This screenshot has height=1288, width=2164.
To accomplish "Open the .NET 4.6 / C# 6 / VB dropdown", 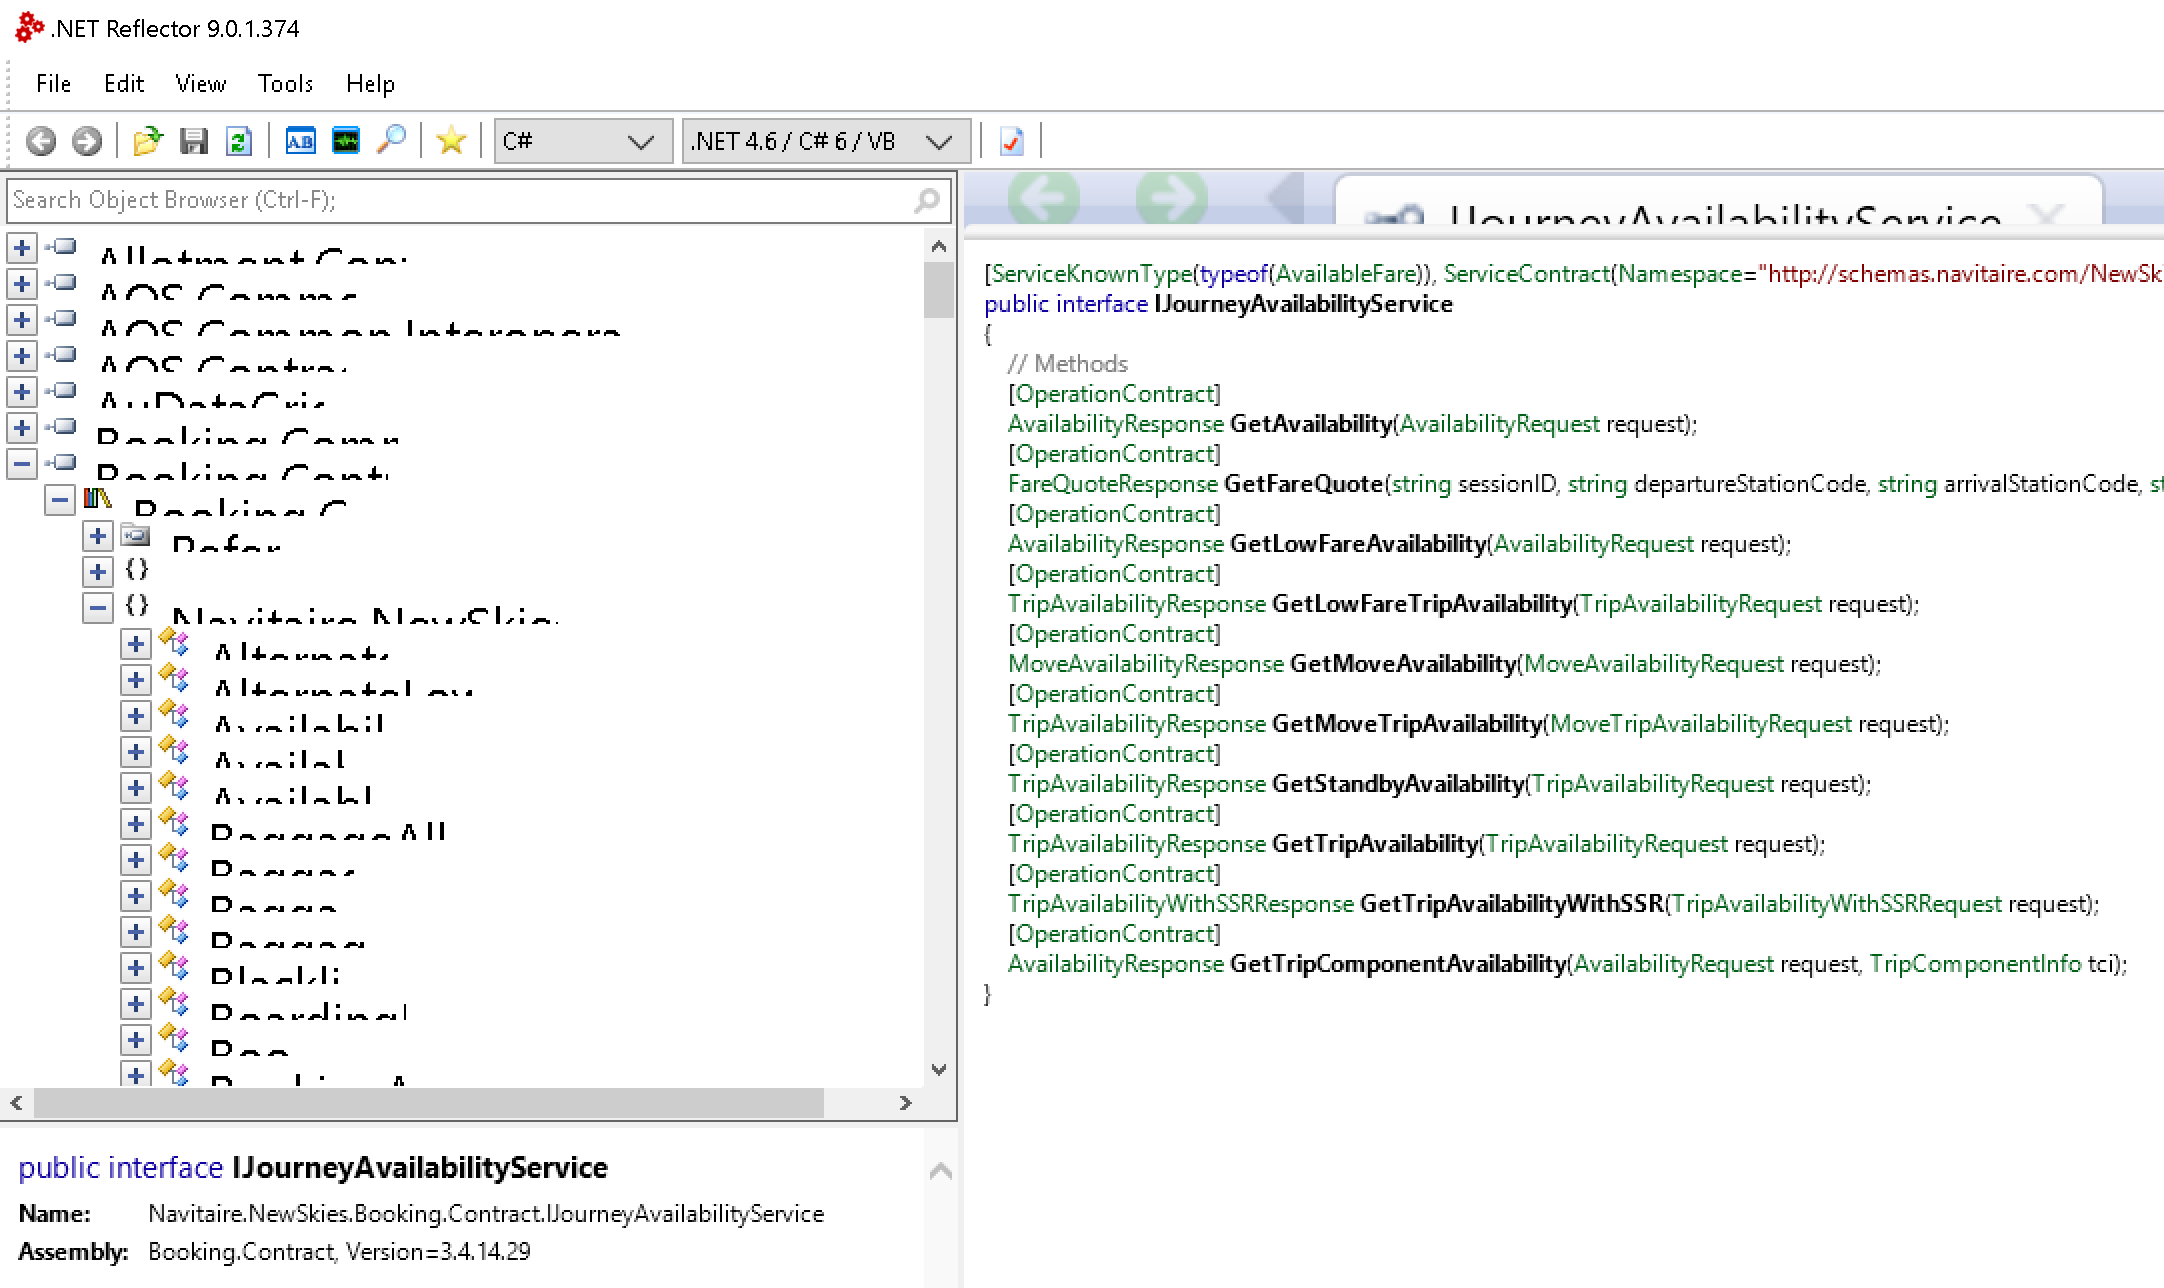I will [x=826, y=141].
